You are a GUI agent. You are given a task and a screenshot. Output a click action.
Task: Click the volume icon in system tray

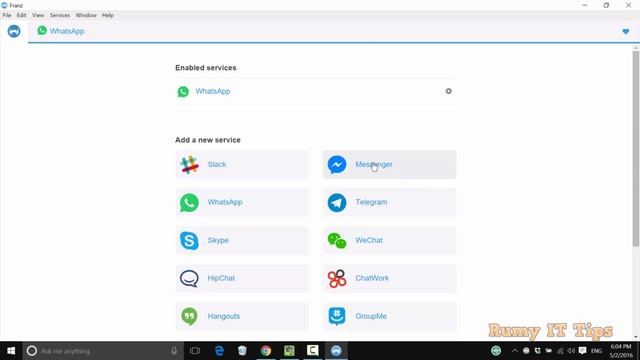click(x=571, y=351)
